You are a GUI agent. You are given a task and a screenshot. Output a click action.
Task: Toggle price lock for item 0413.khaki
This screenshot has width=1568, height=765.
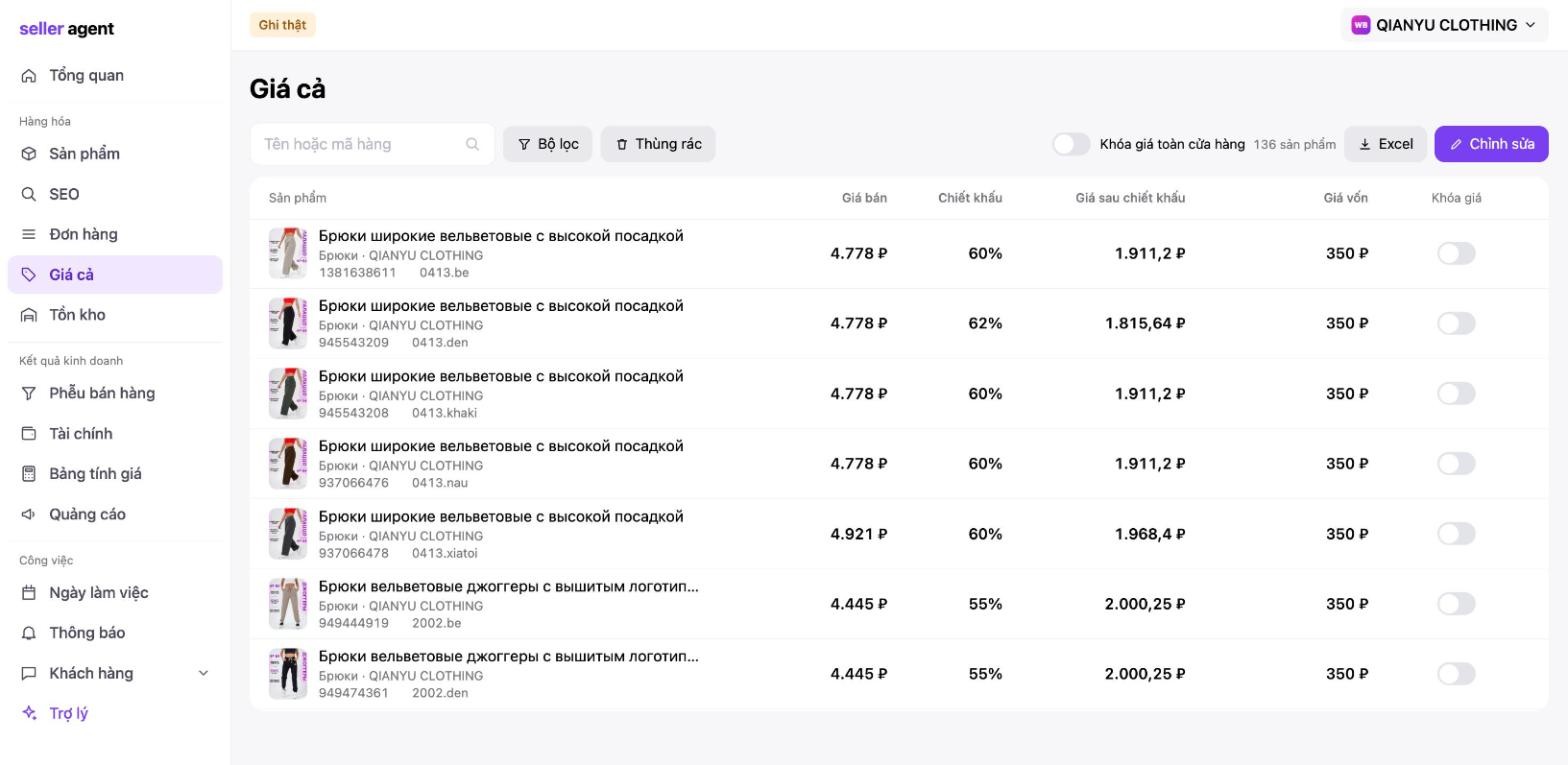pos(1456,393)
